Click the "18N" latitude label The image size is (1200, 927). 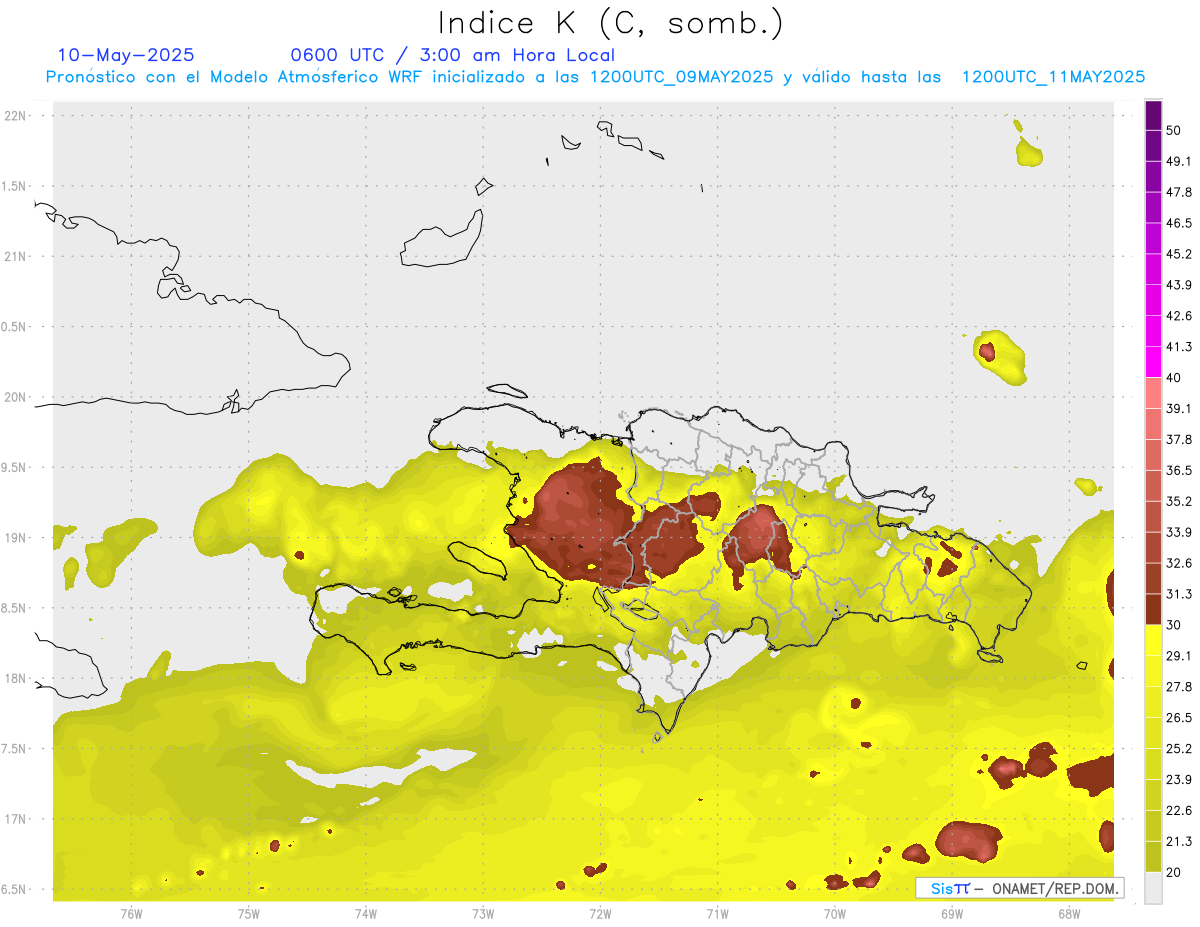click(15, 678)
